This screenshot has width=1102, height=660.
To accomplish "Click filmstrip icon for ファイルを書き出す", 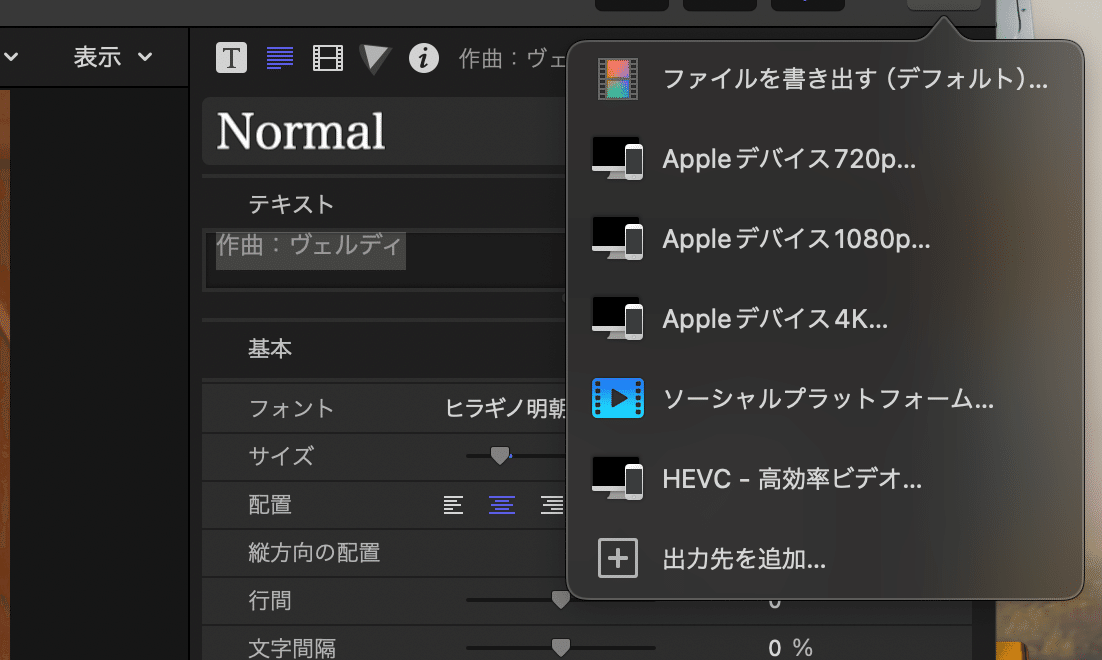I will click(x=618, y=79).
